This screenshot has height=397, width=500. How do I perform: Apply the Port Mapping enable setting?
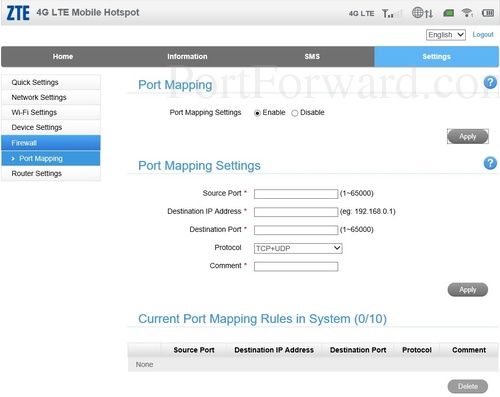[x=468, y=136]
